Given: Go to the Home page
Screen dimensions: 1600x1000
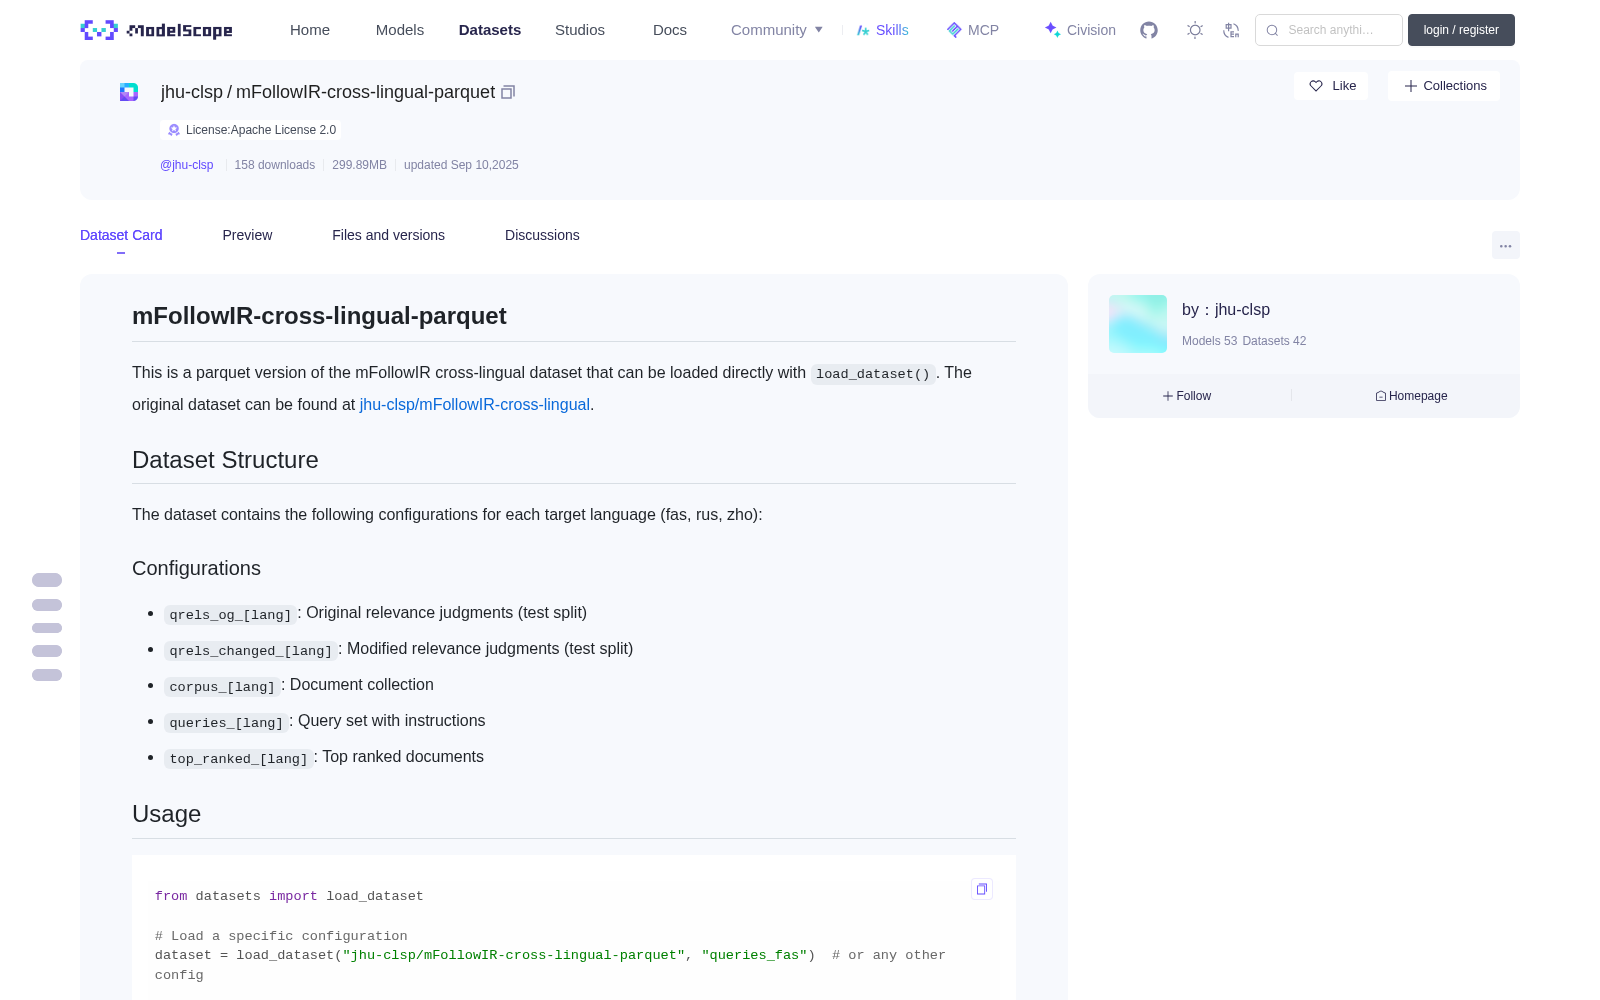Looking at the screenshot, I should tap(310, 30).
